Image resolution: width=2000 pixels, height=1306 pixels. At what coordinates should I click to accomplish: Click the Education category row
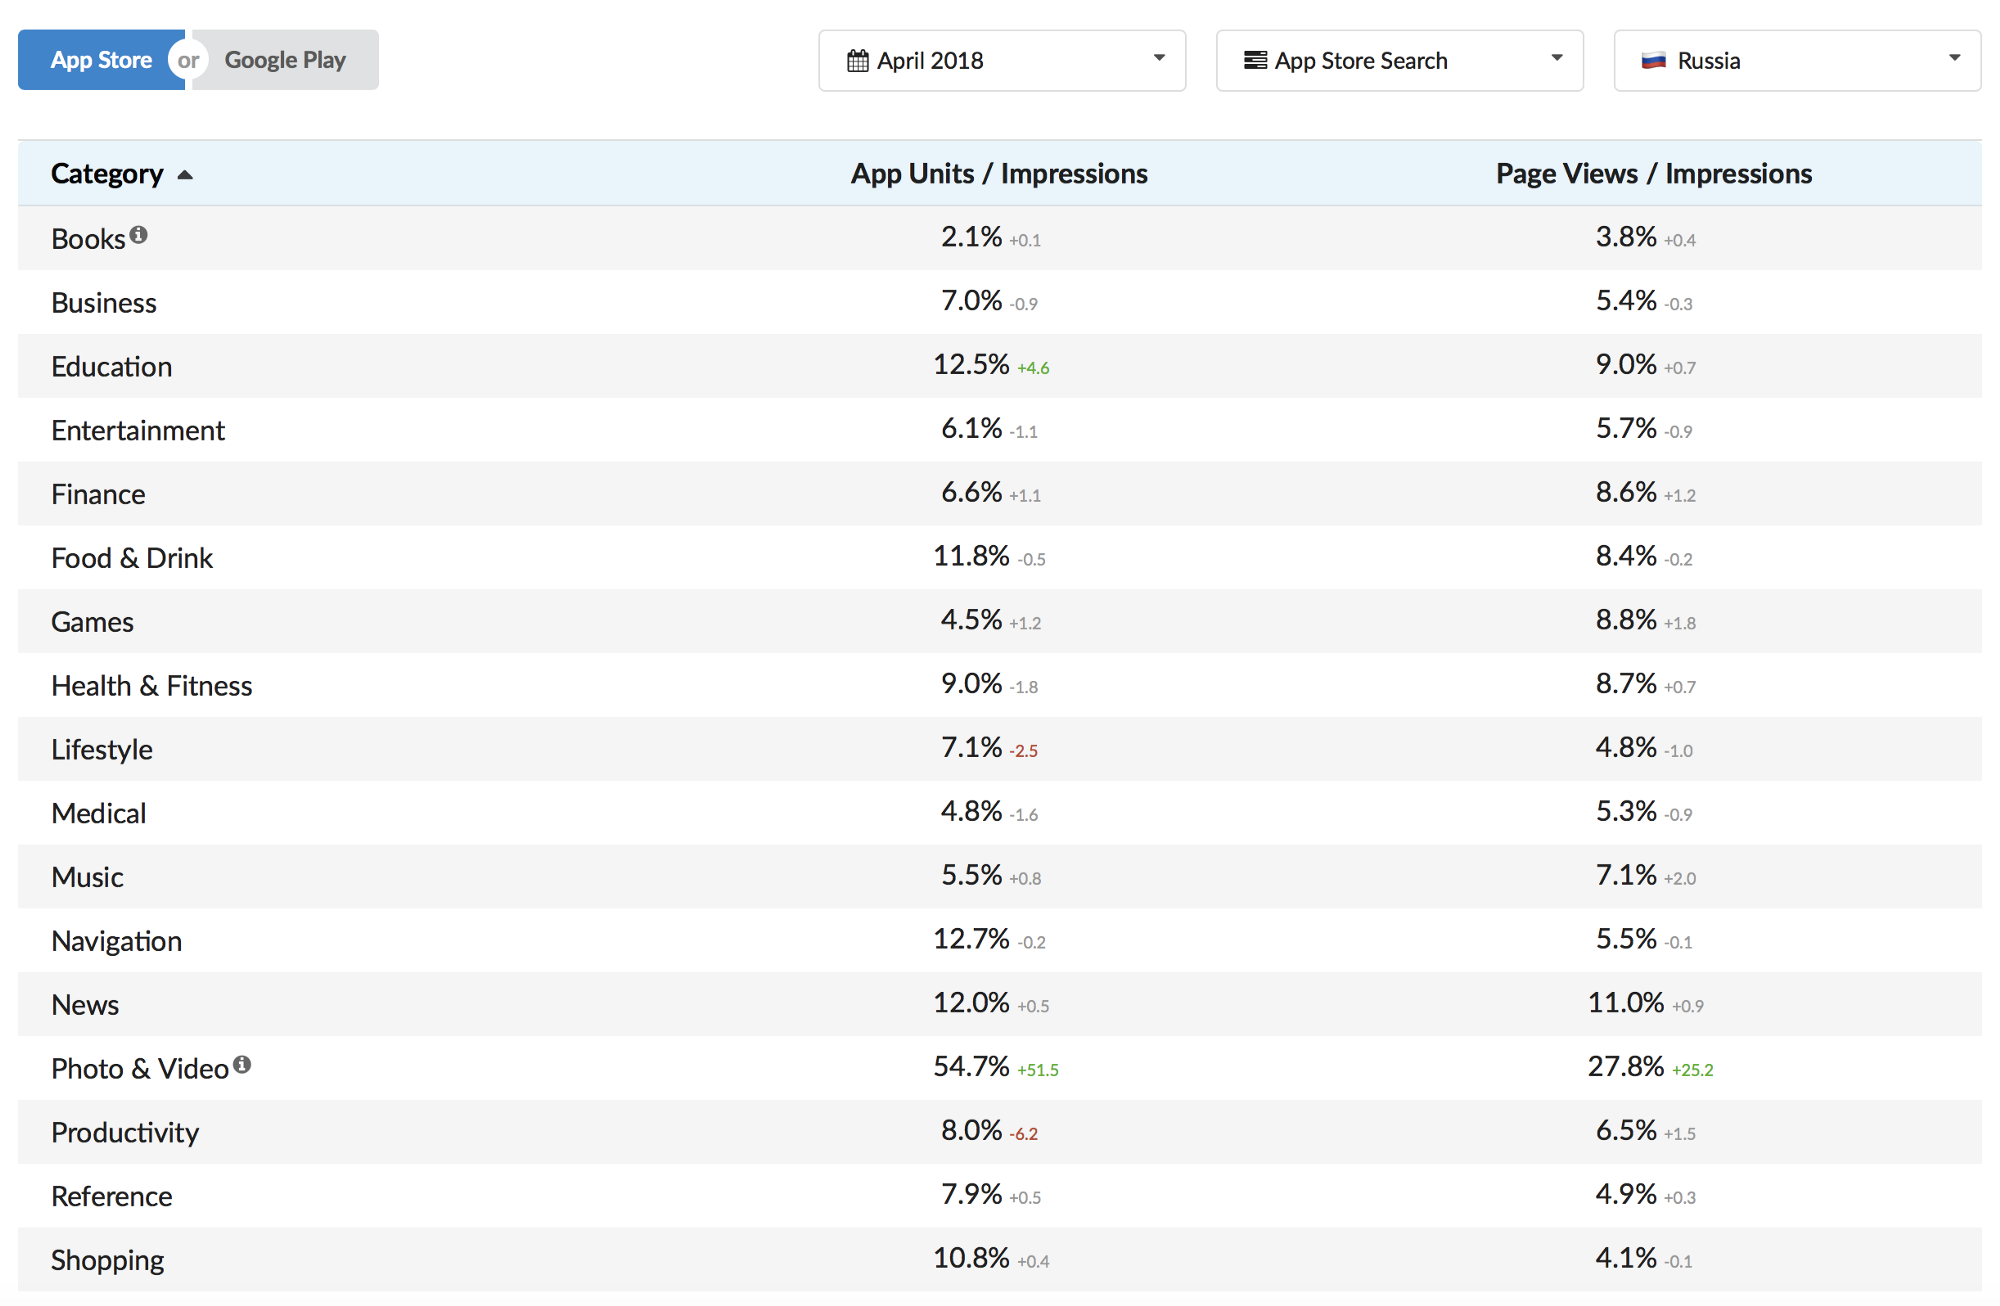pos(112,367)
